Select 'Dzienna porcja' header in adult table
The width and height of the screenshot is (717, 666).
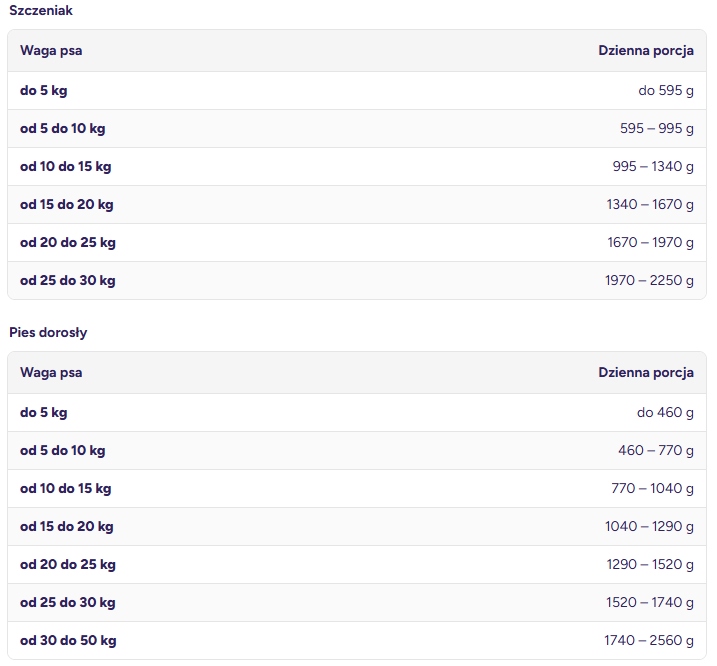pyautogui.click(x=646, y=373)
